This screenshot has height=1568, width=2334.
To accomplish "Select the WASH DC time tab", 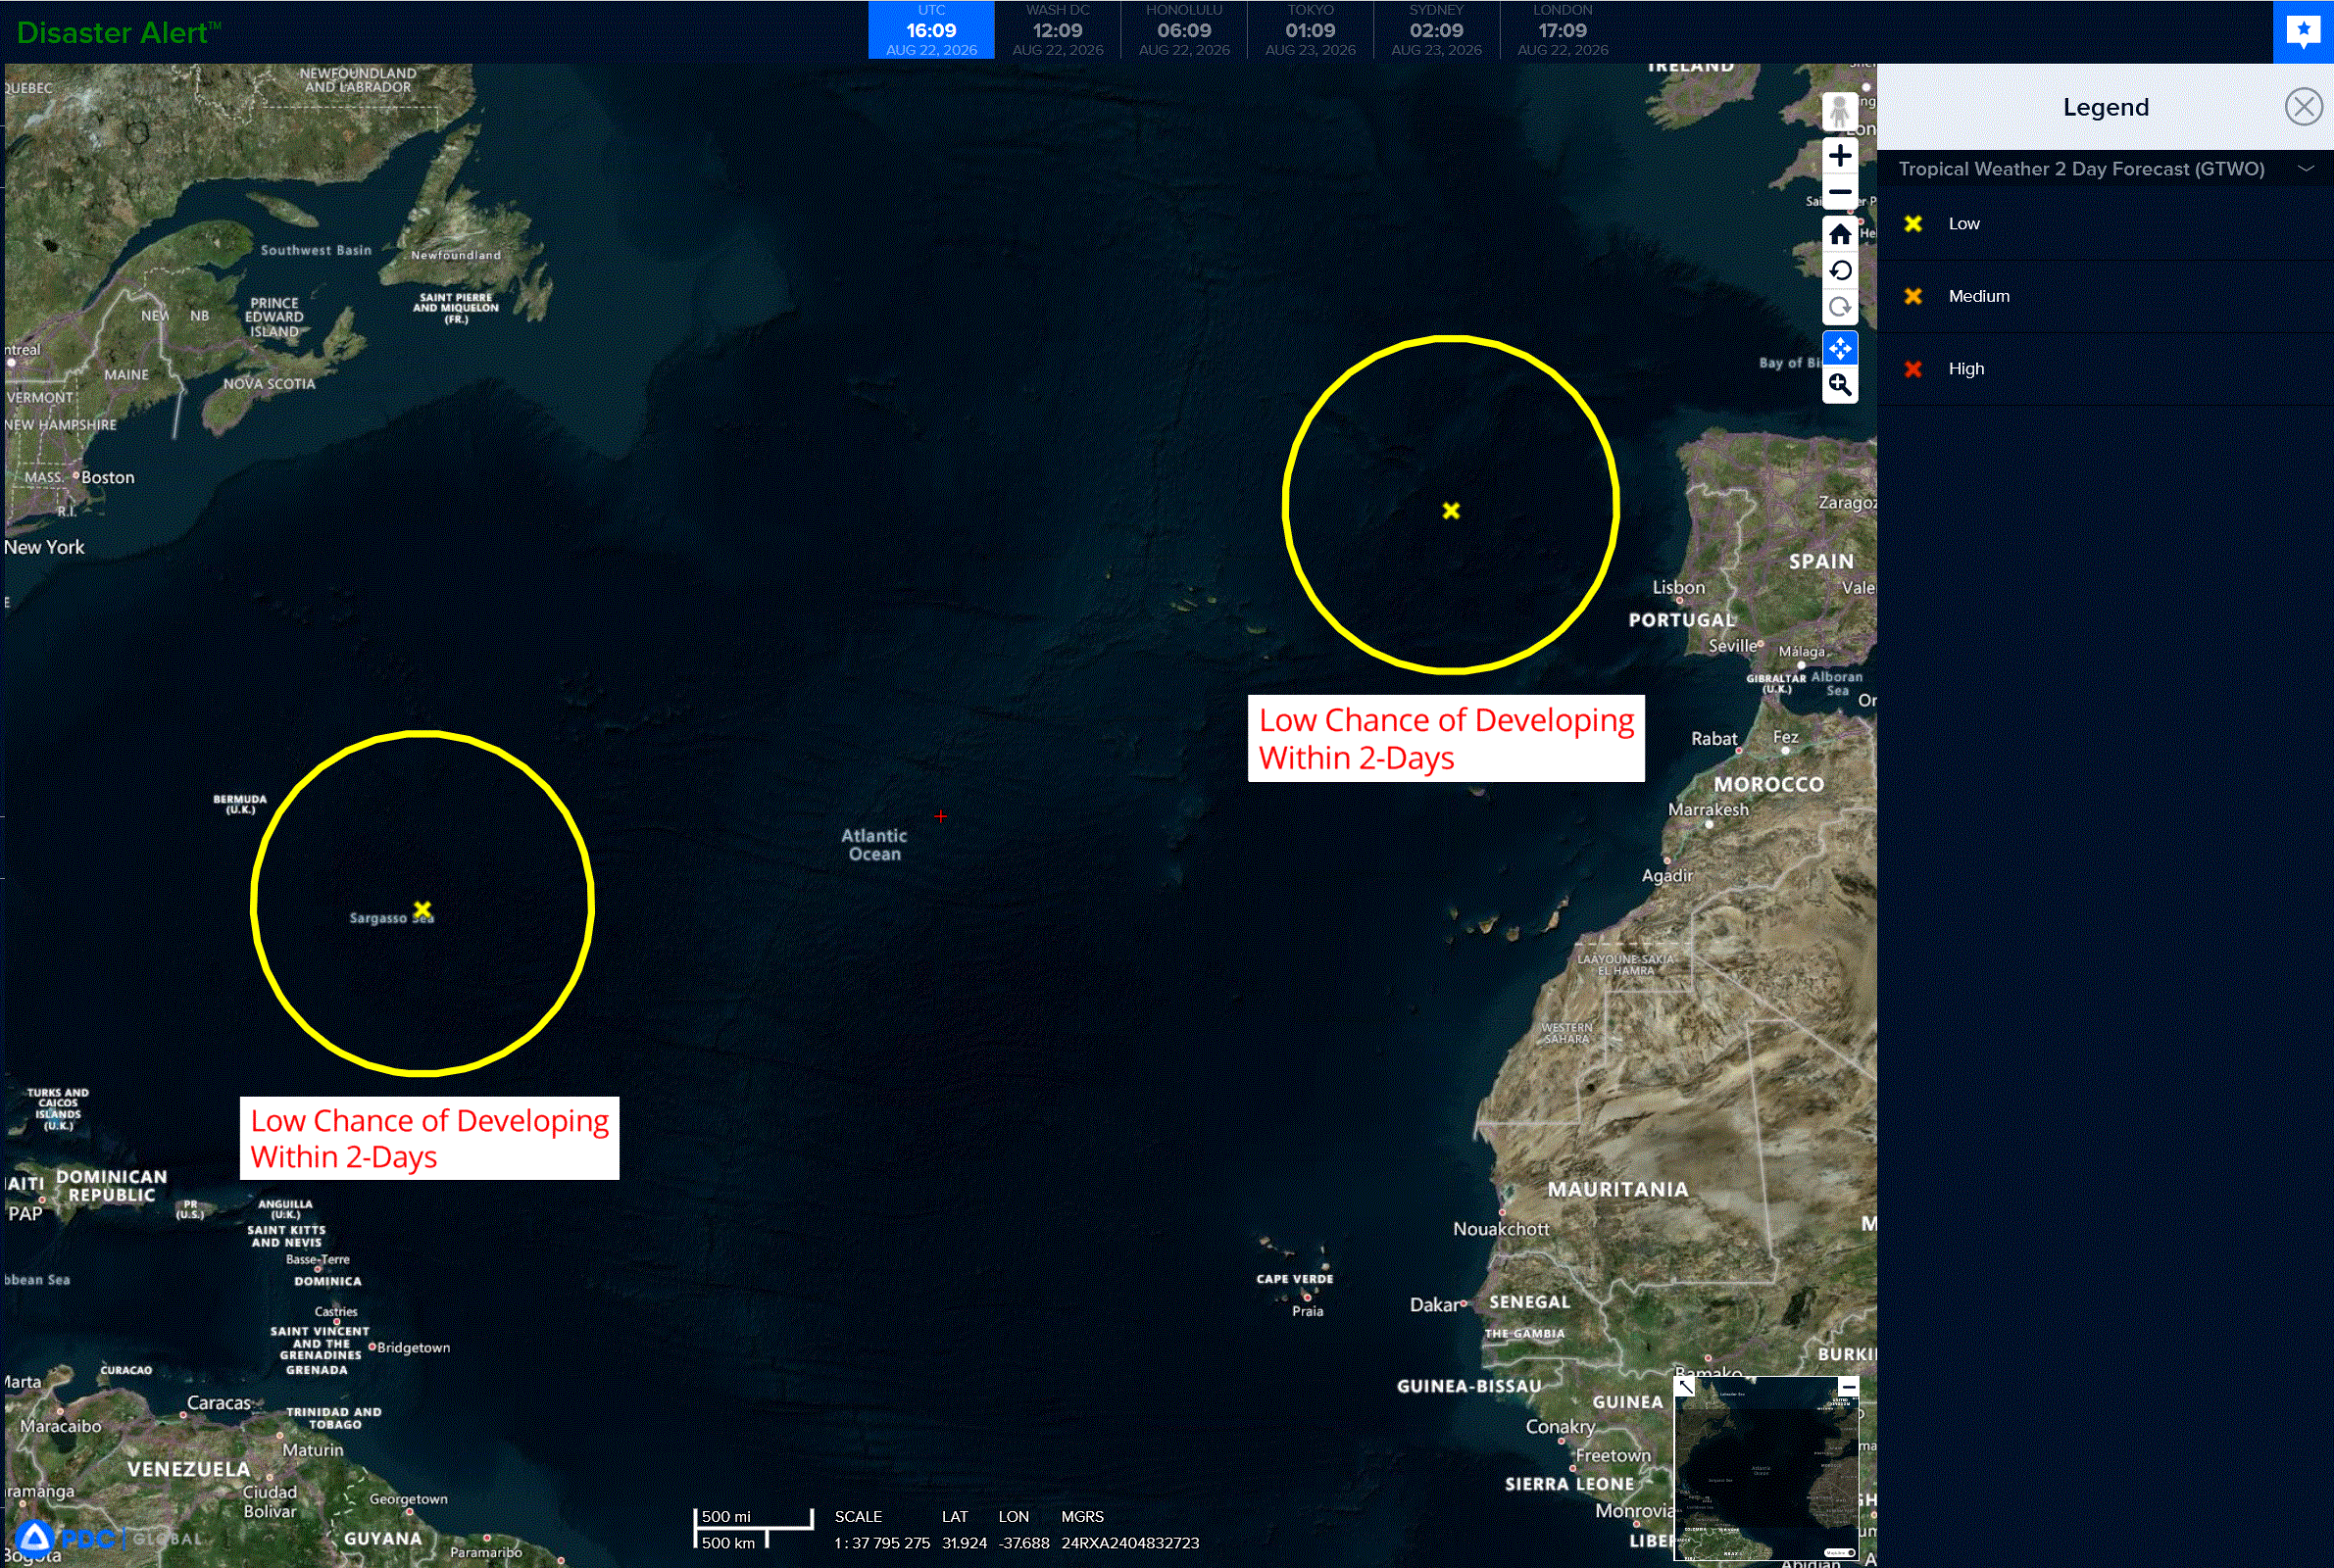I will coord(1057,30).
